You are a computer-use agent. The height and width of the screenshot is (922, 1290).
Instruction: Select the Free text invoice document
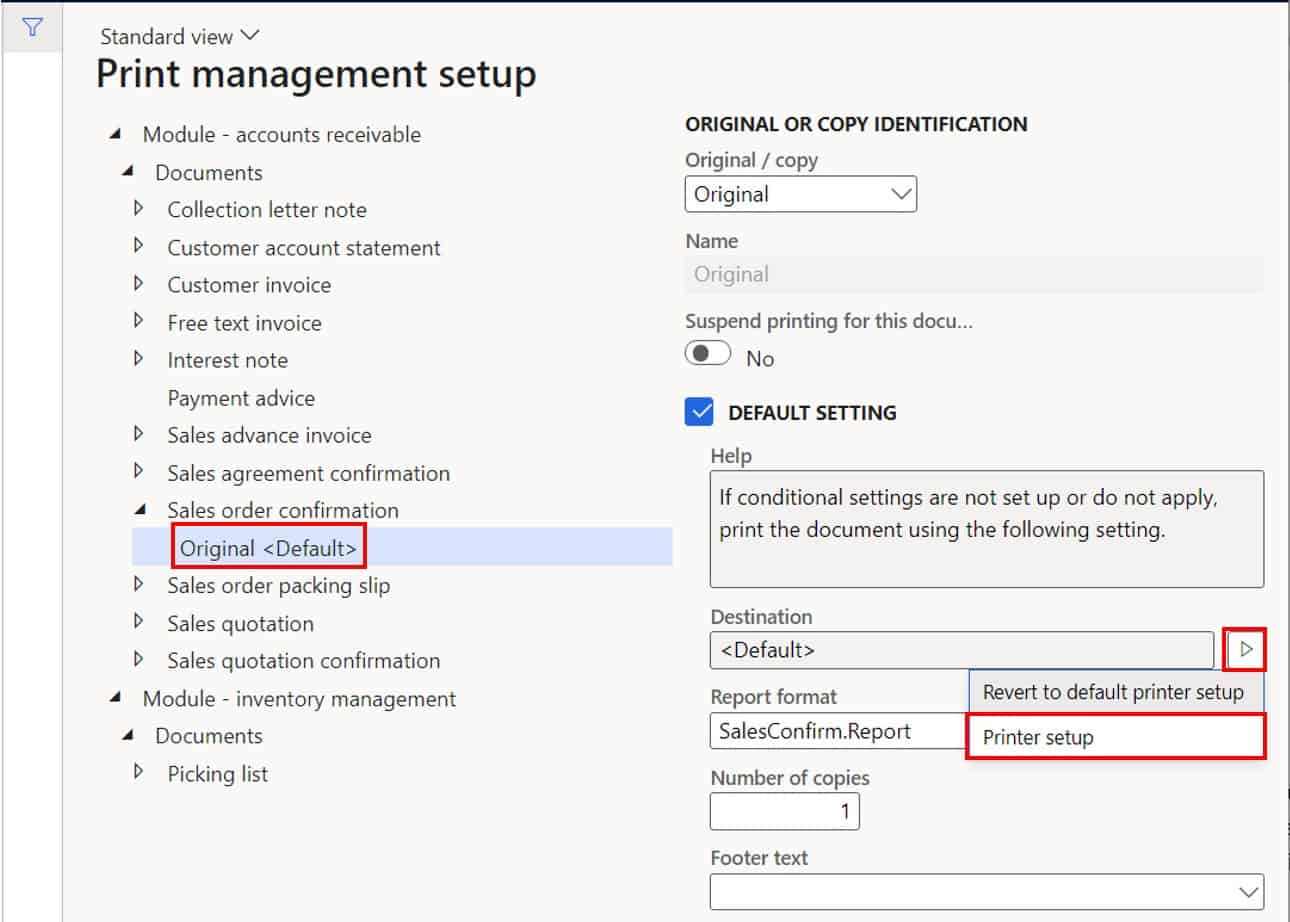click(243, 323)
